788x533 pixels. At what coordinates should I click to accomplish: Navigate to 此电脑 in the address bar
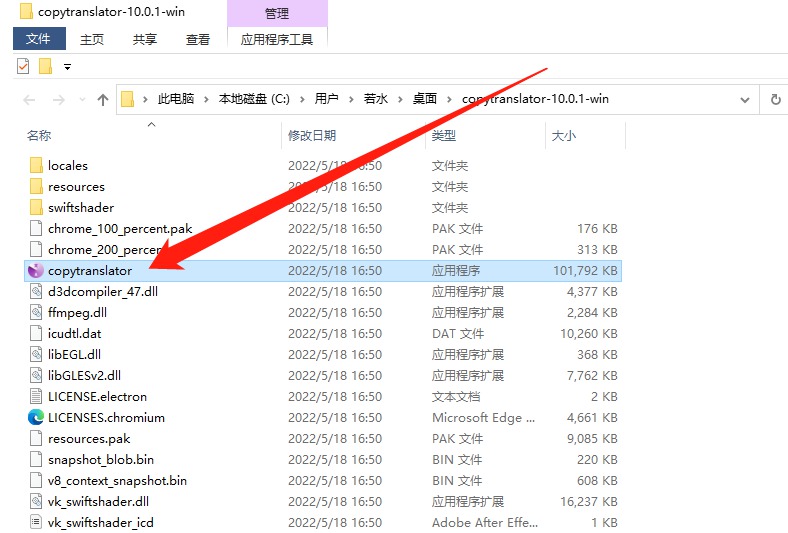tap(175, 99)
